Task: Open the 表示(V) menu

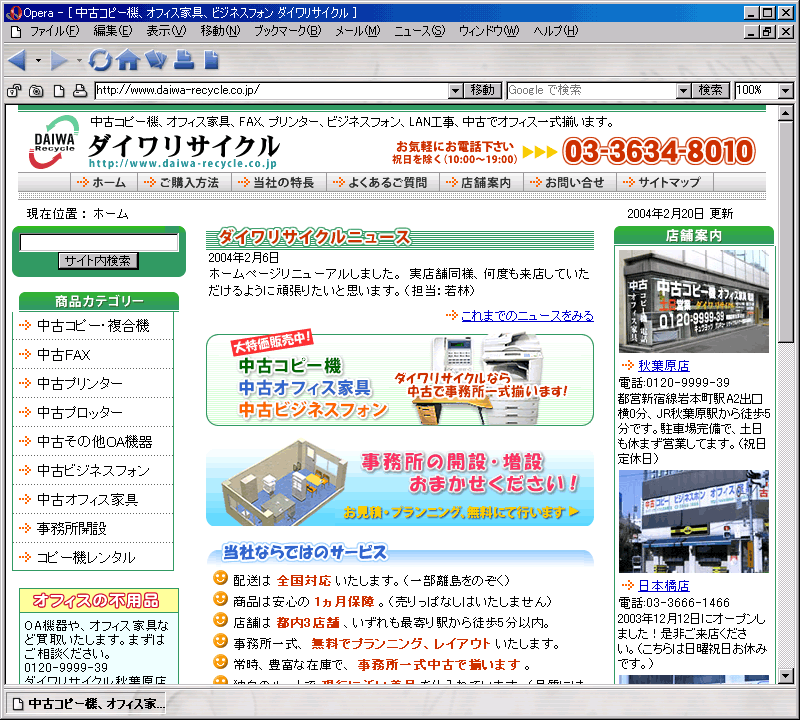Action: pos(166,32)
